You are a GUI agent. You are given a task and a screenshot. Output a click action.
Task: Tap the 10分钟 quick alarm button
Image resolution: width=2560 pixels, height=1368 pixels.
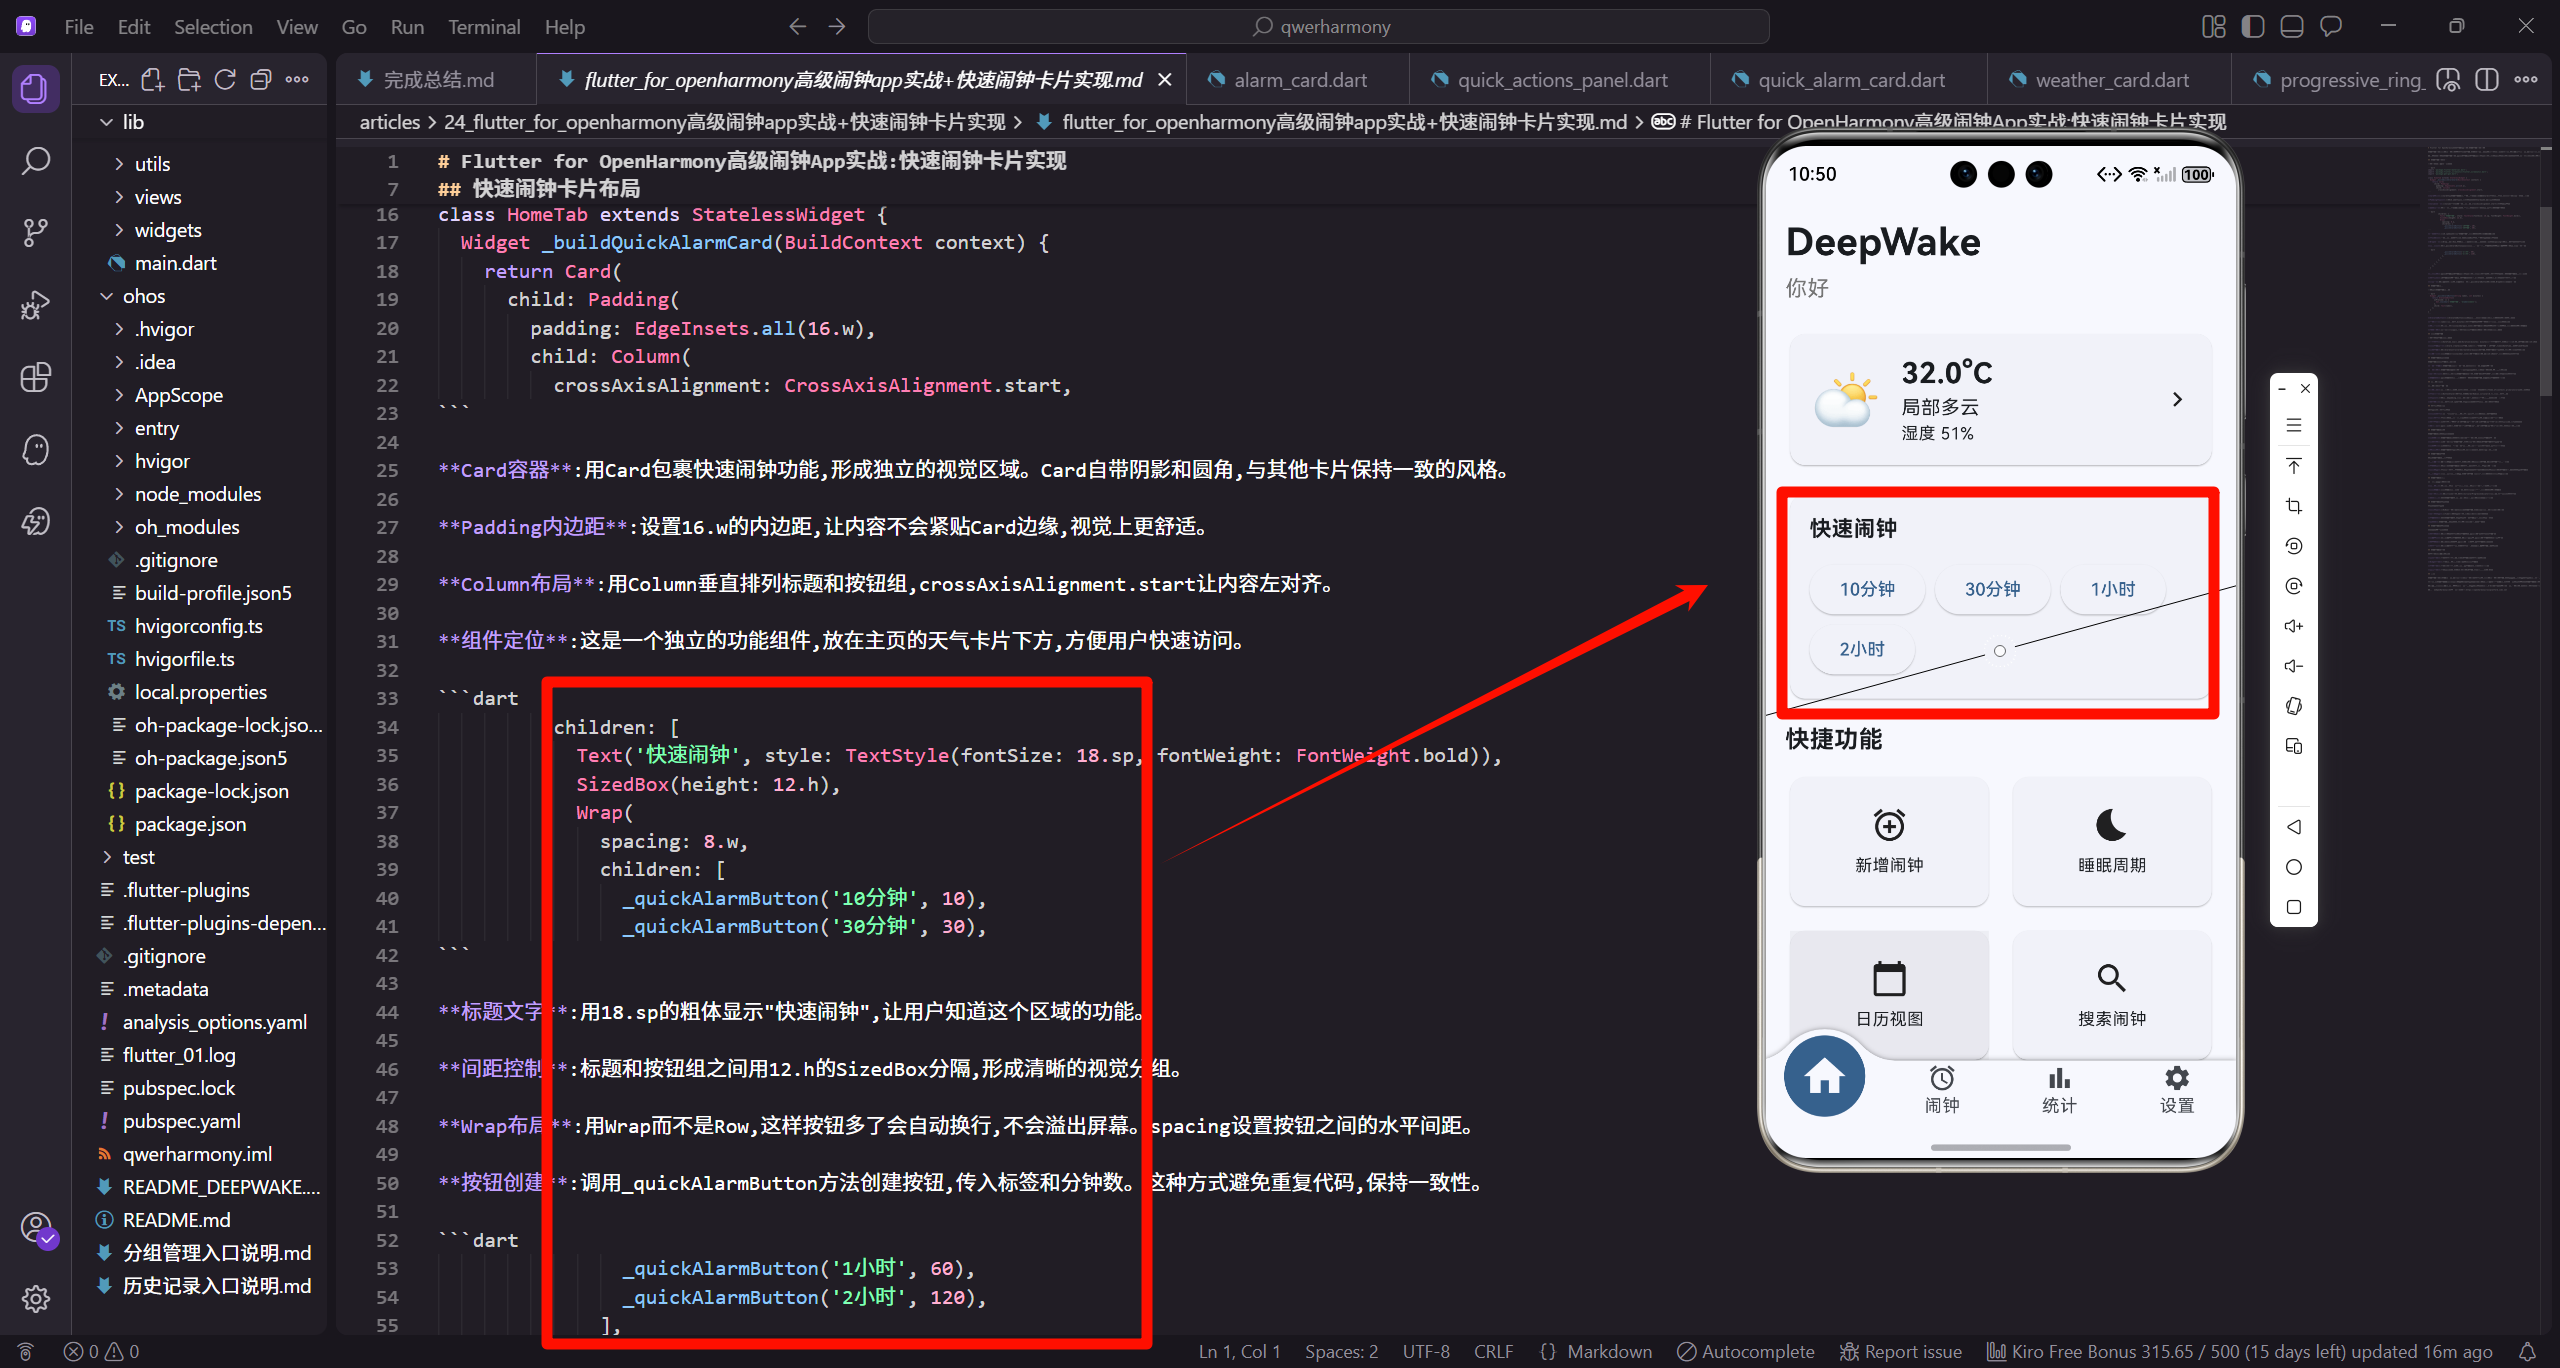pyautogui.click(x=1866, y=589)
